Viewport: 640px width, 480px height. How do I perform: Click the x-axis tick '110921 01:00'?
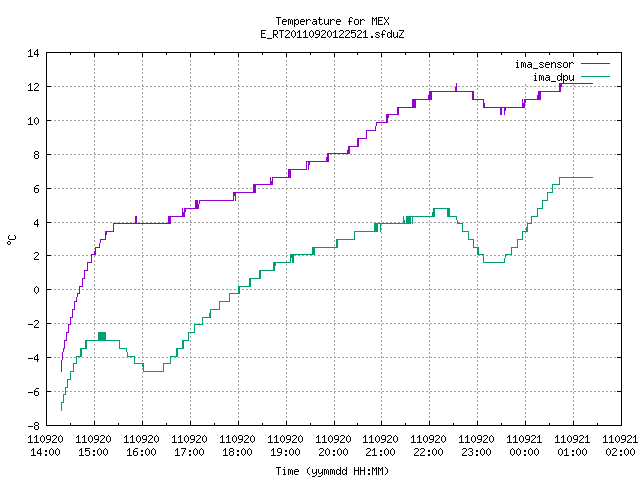click(x=572, y=446)
